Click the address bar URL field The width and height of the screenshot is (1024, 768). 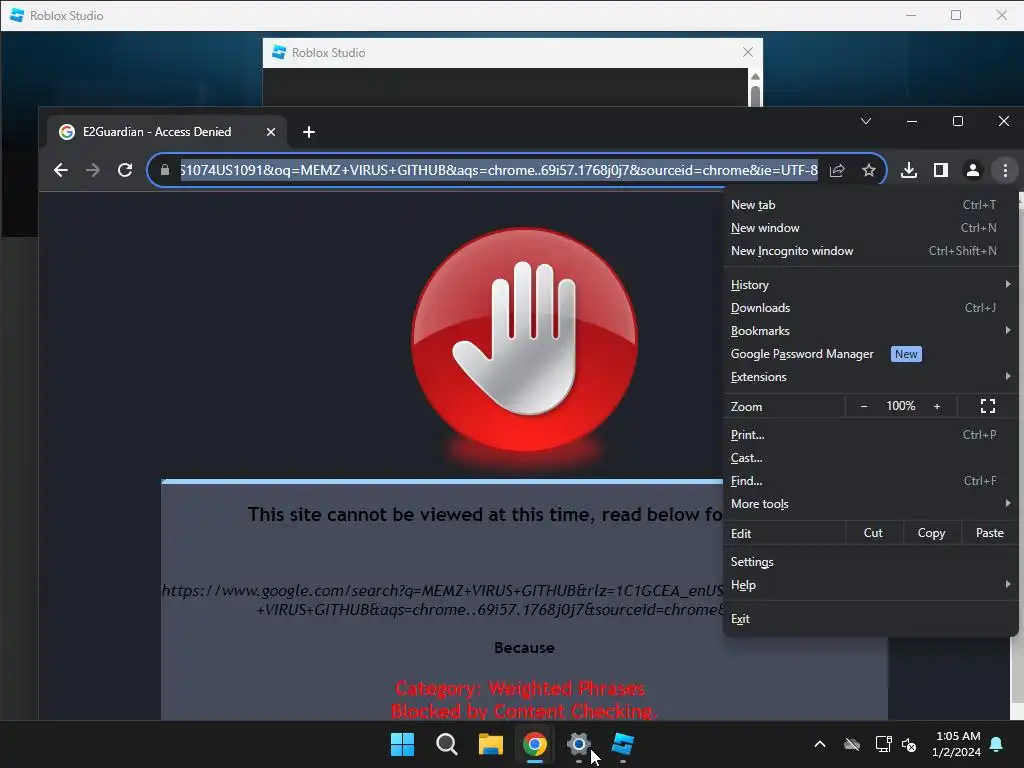499,170
